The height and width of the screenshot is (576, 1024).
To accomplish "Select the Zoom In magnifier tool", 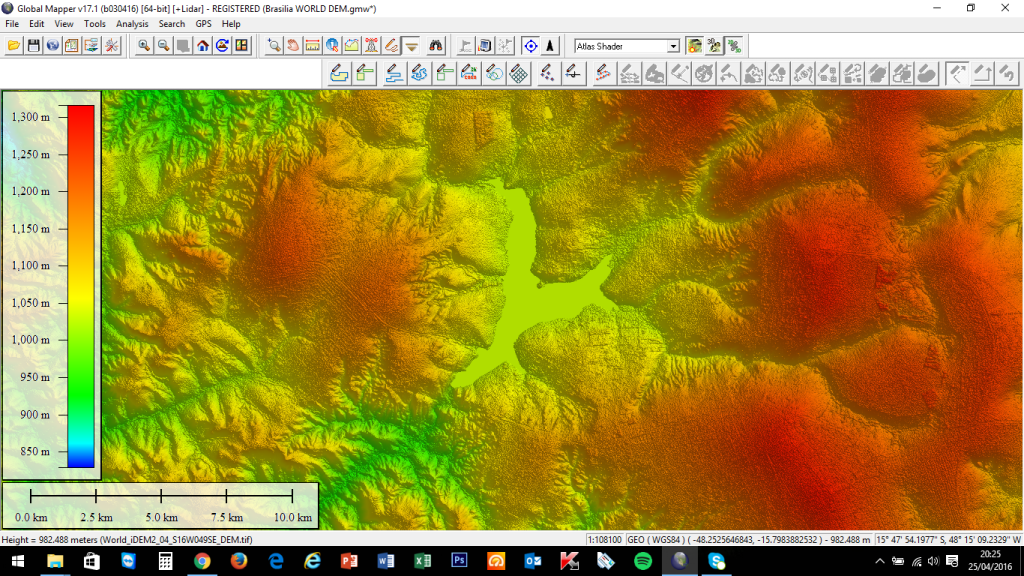I will pyautogui.click(x=145, y=46).
